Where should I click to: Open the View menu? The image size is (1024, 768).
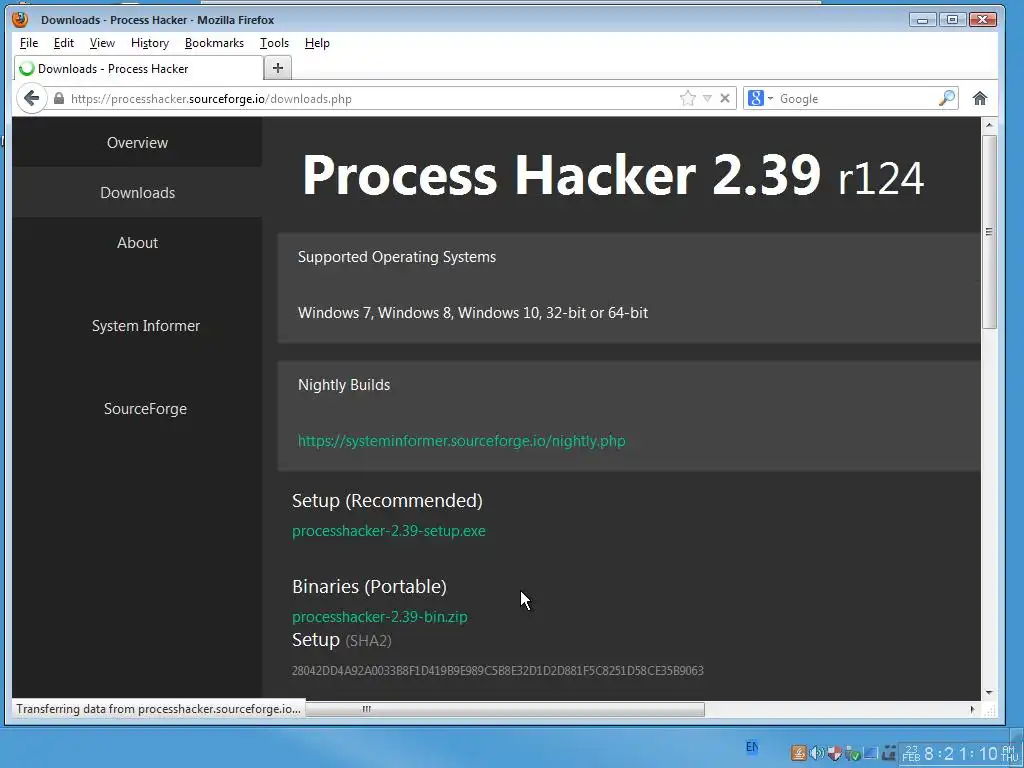pos(102,43)
